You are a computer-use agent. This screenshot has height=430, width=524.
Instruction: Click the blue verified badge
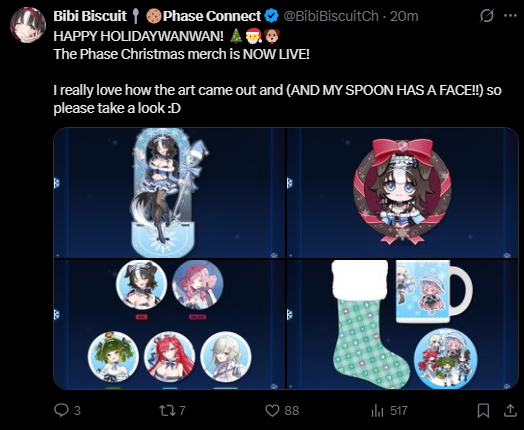click(271, 16)
